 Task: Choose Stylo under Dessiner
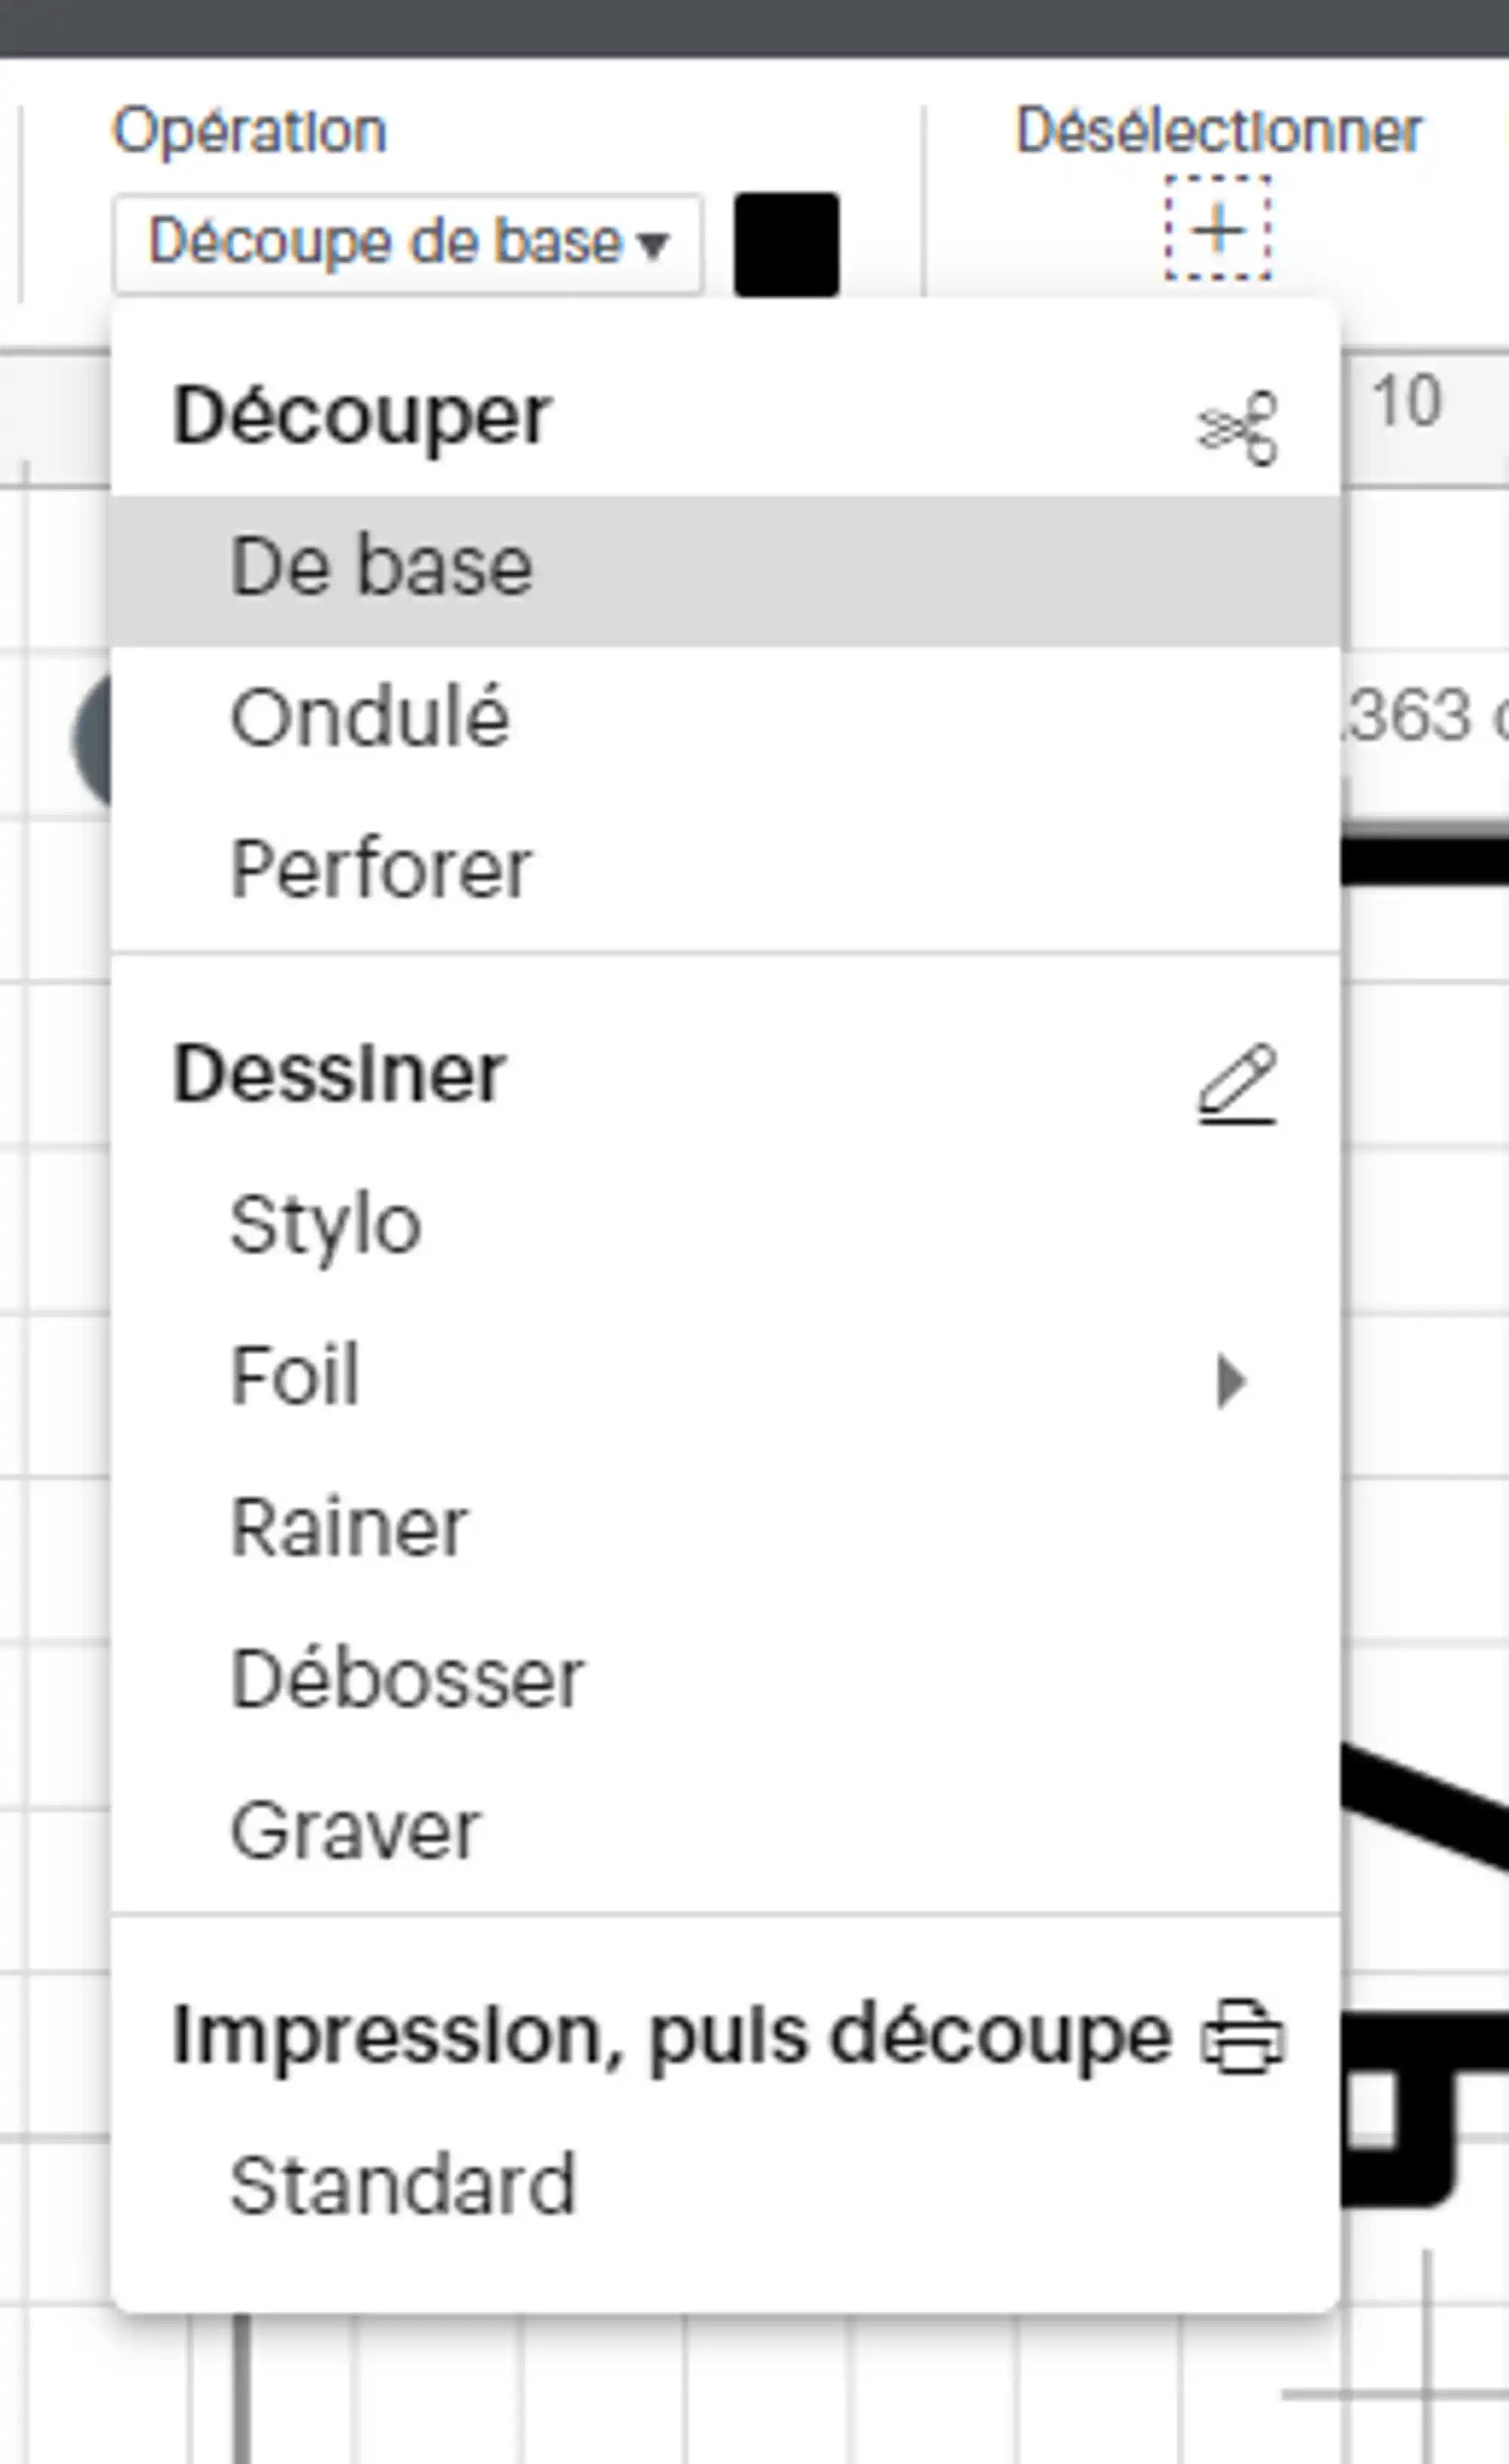[726, 1225]
